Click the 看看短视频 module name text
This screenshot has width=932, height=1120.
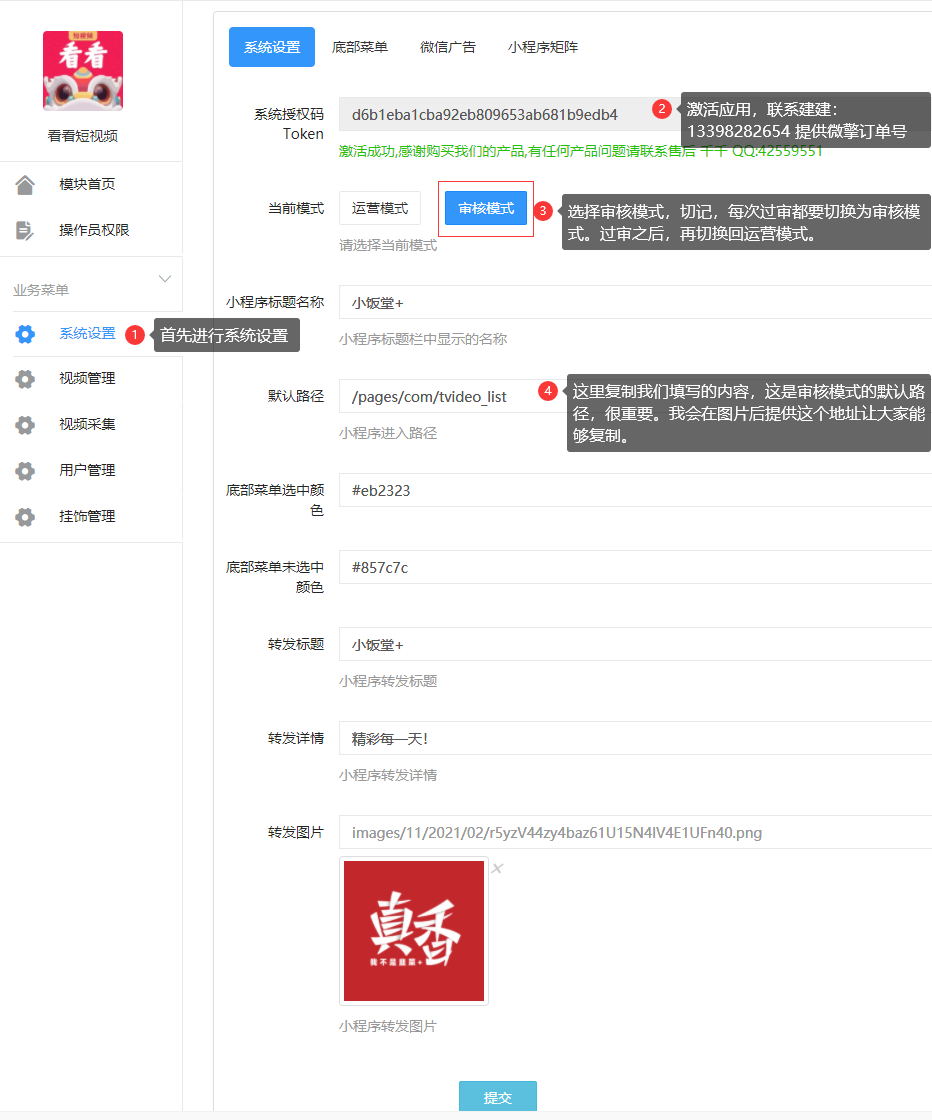(x=83, y=136)
